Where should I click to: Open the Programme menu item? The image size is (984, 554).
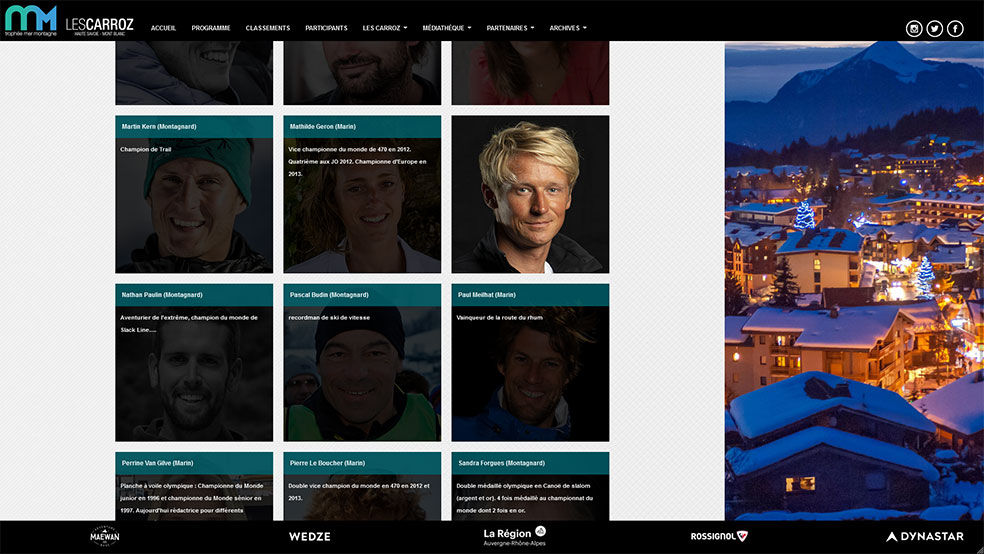click(x=211, y=28)
